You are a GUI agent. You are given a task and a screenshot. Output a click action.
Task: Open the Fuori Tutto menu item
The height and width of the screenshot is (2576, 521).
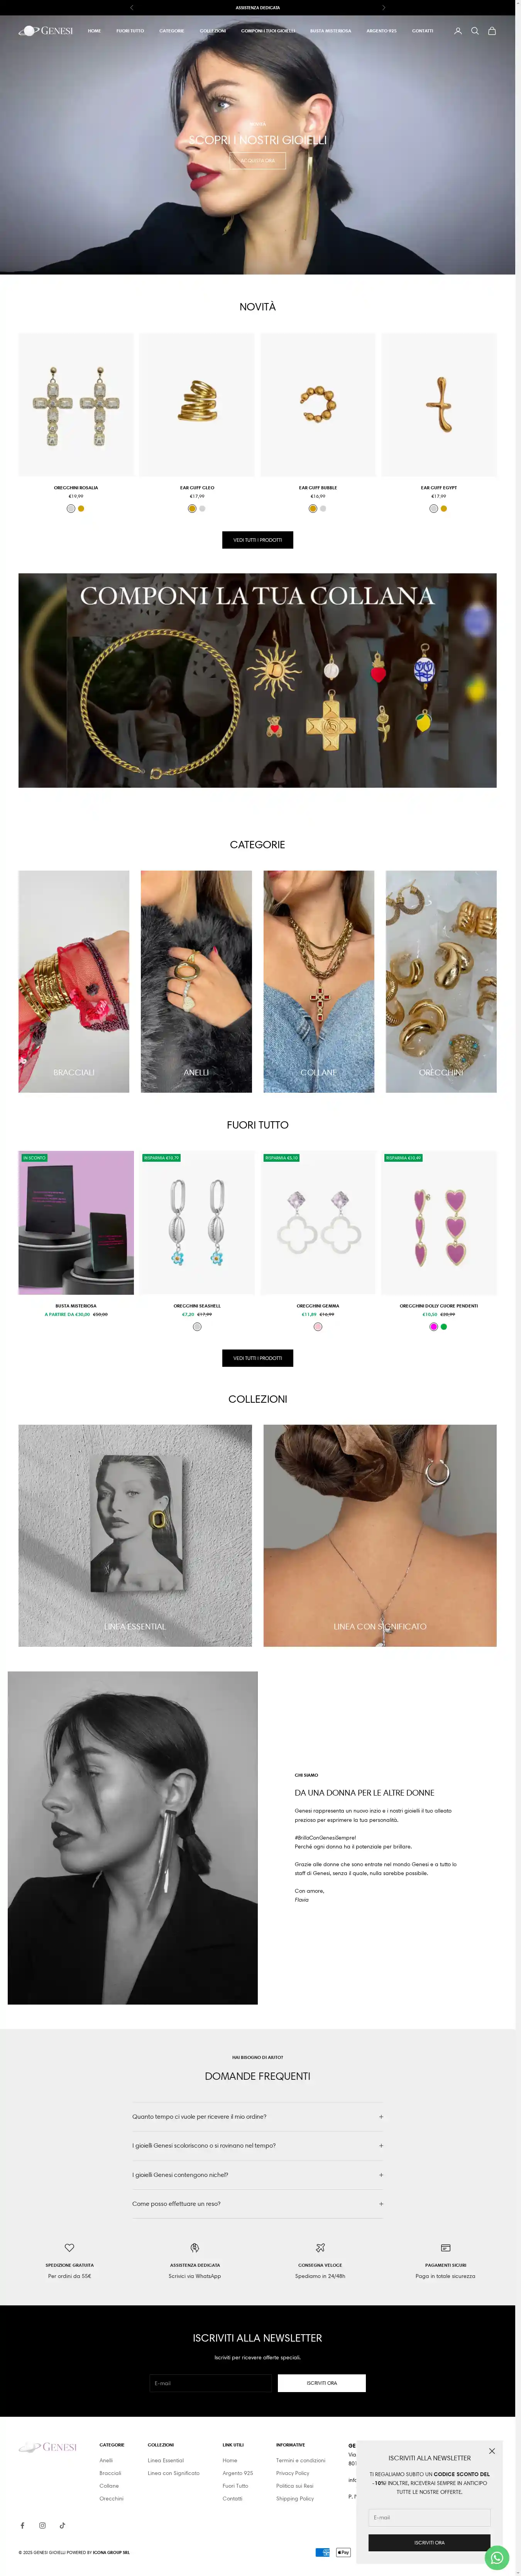tap(130, 31)
